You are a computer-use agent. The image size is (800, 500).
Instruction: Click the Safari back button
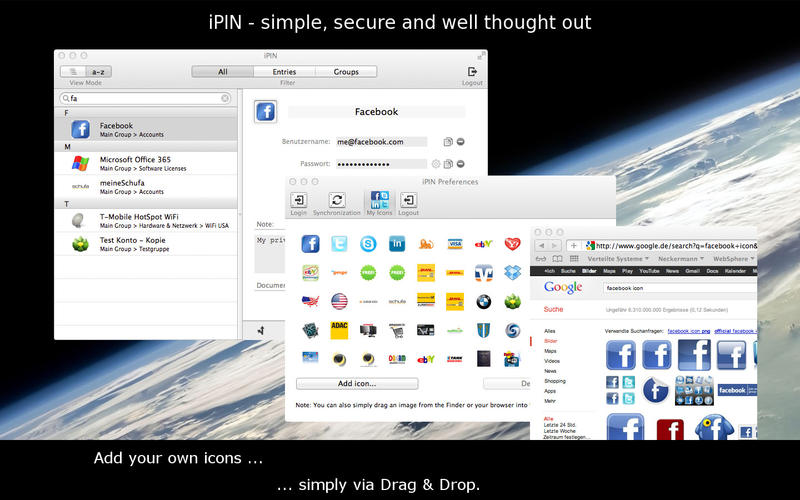(541, 245)
